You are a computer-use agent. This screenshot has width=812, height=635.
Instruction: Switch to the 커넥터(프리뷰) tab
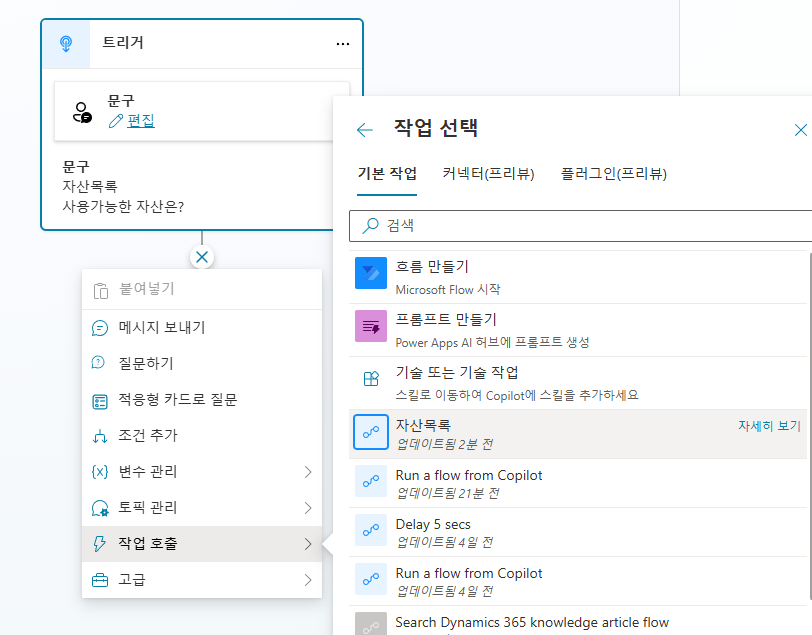click(x=488, y=173)
